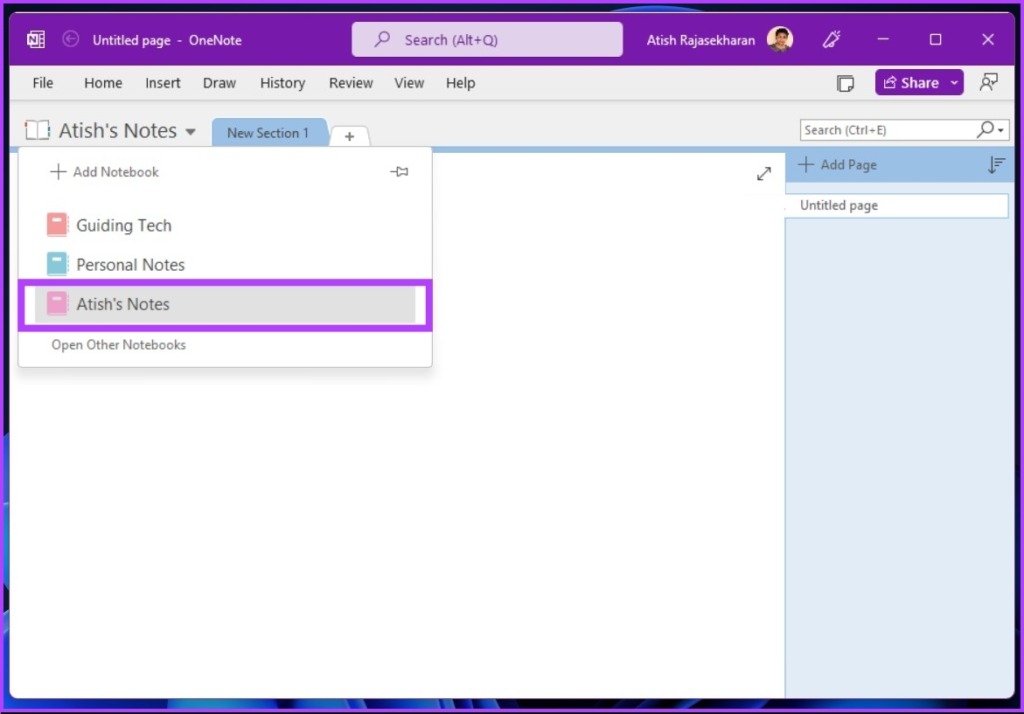Click the back navigation arrow in title bar
Screen dimensions: 1024x714
click(x=70, y=40)
